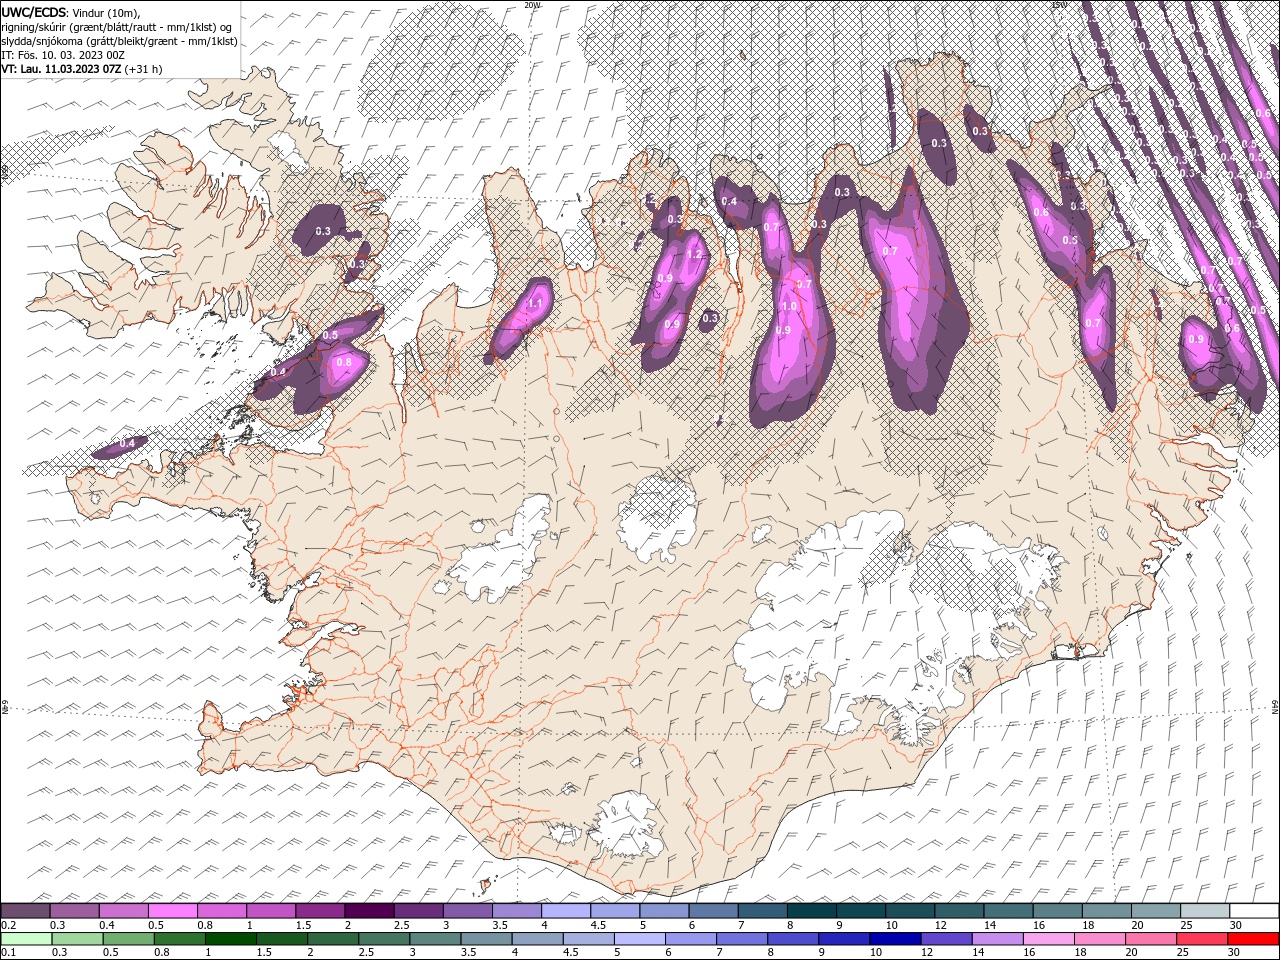Screen dimensions: 1280x960
Task: Select the '0.1' label under the rain legend
Action: (8, 953)
